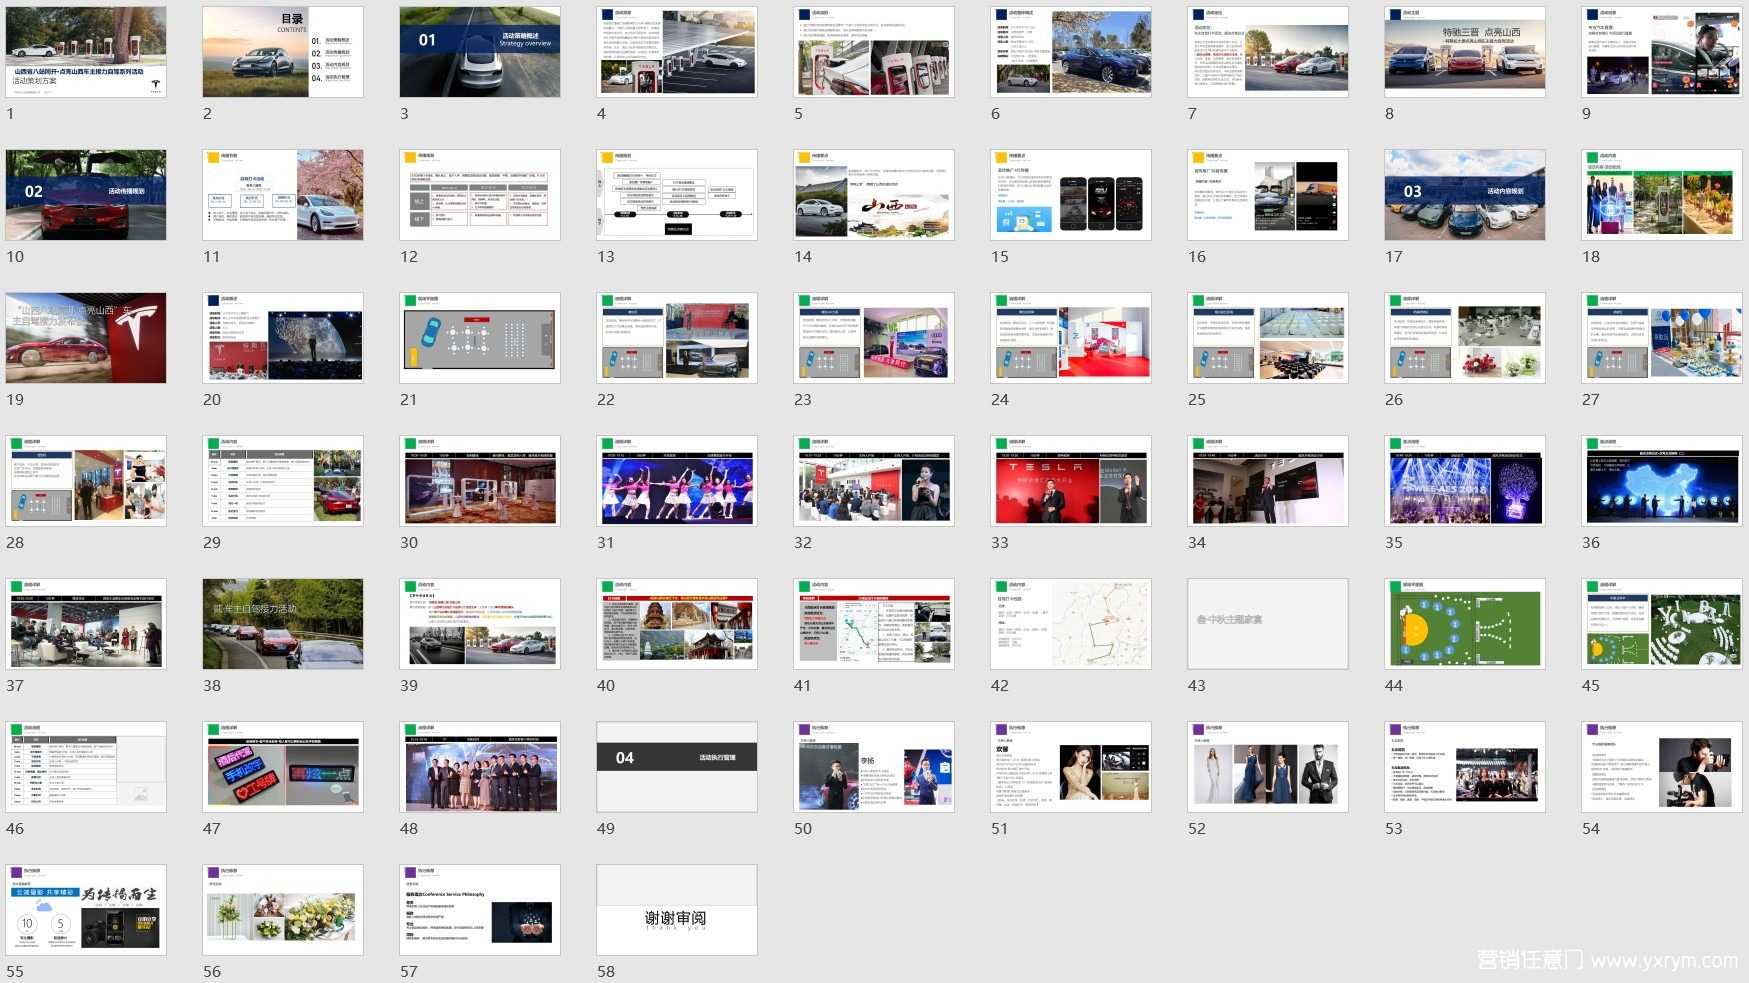Open slide 8 titled 特驰三晋 点亮山西
The height and width of the screenshot is (983, 1749).
[1465, 52]
